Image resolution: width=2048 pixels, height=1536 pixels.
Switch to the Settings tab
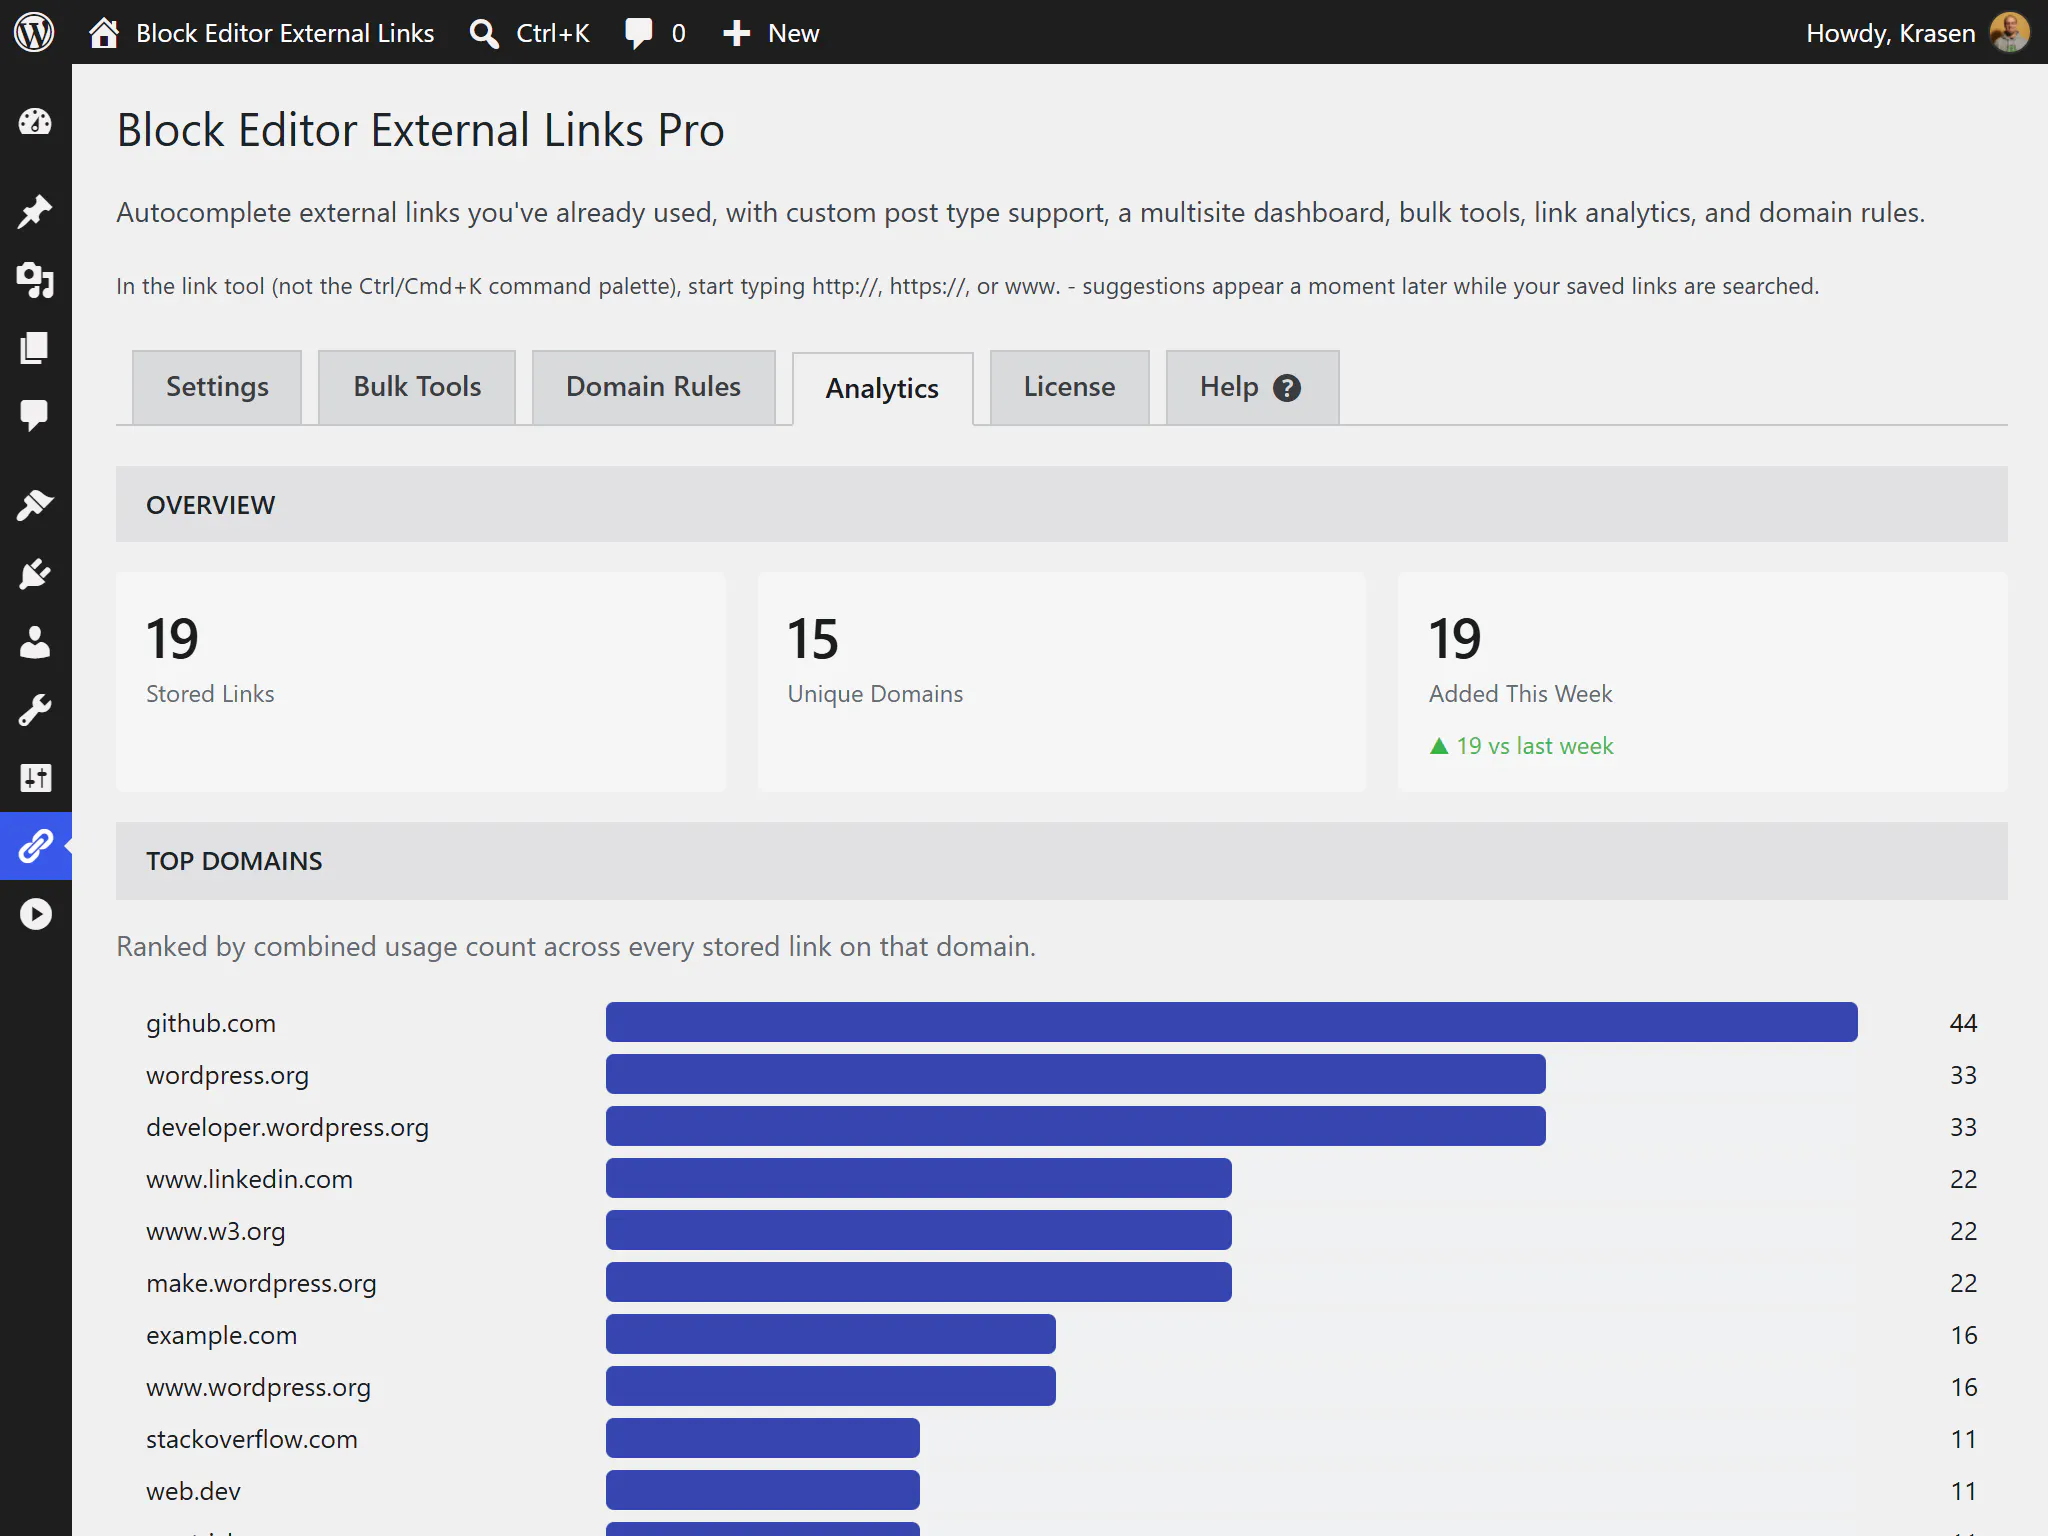(x=217, y=387)
